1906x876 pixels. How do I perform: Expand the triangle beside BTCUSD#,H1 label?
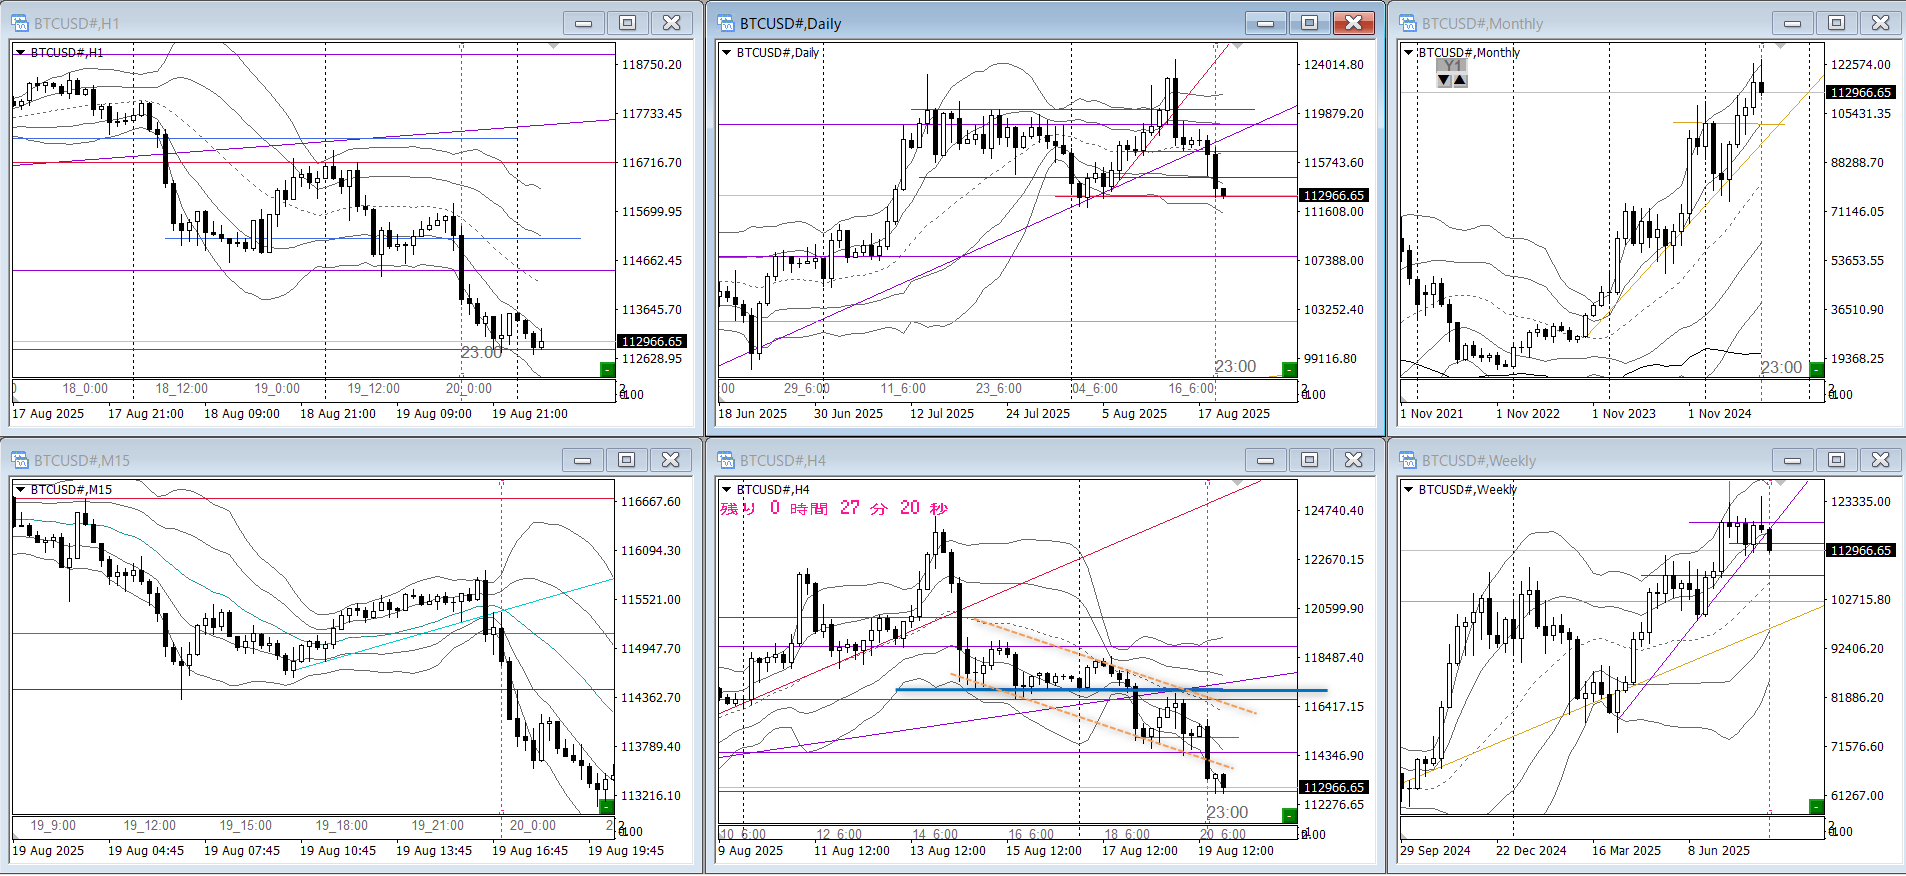pyautogui.click(x=21, y=52)
